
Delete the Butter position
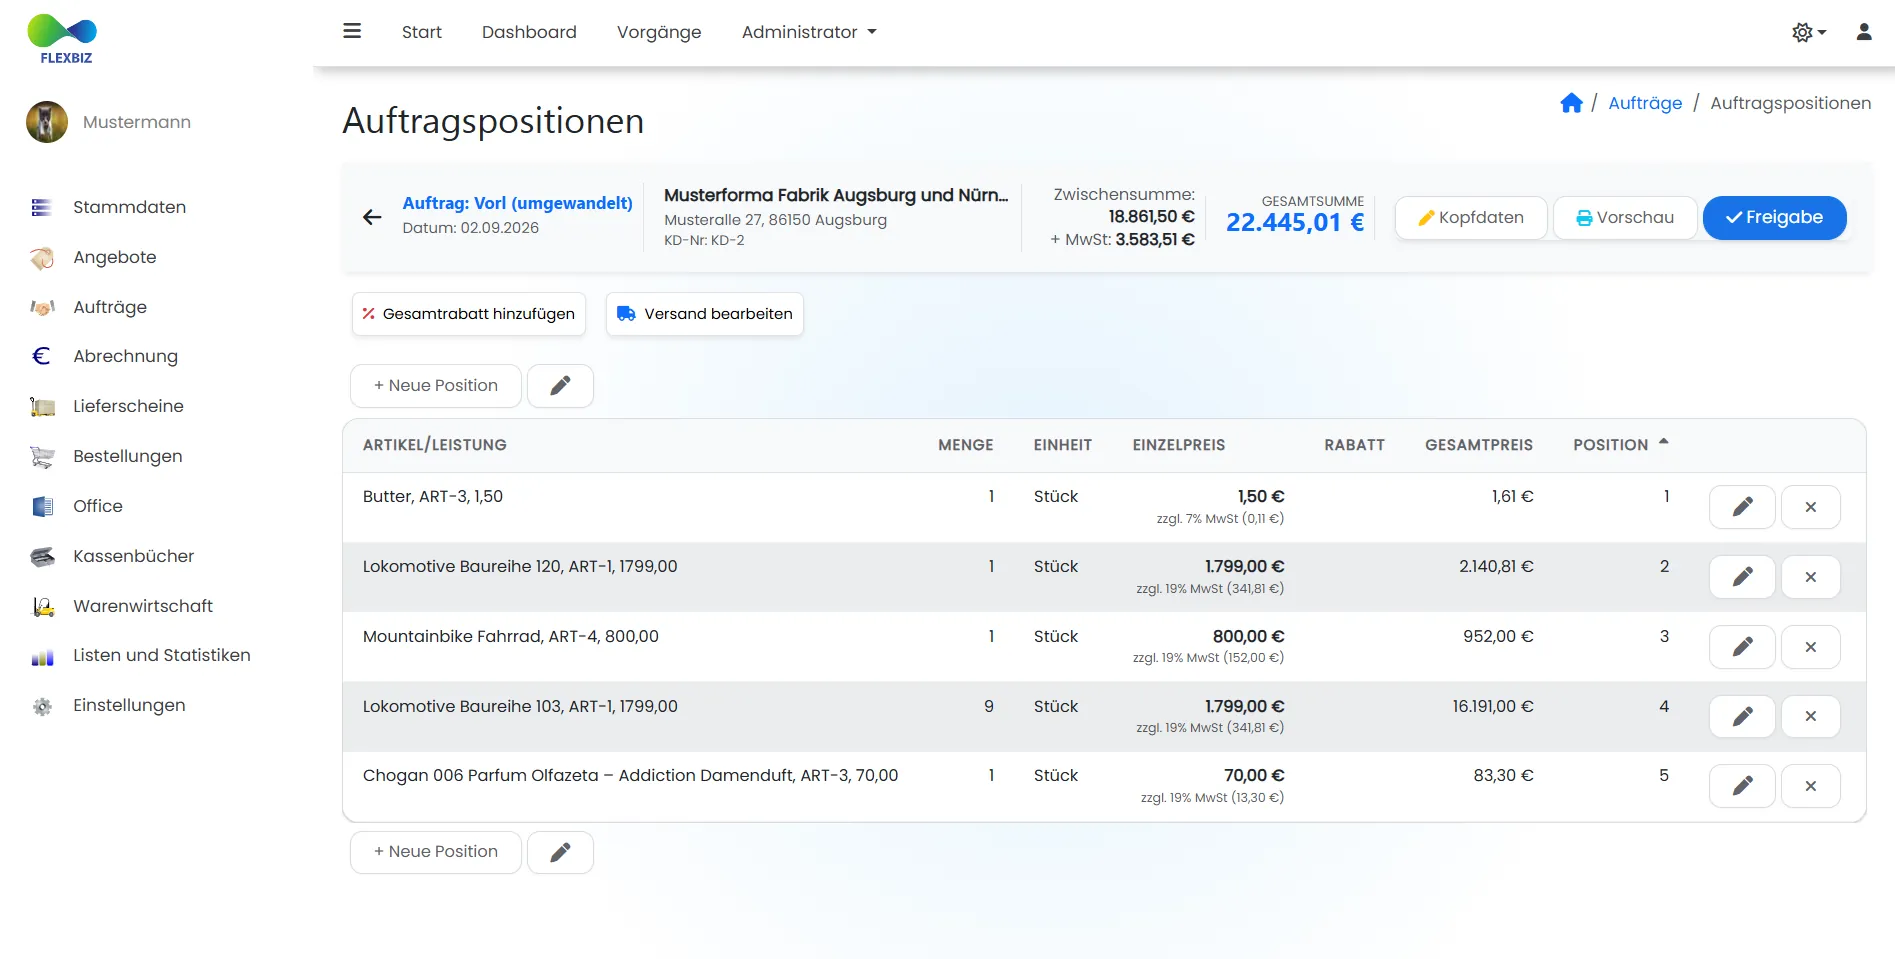[x=1810, y=507]
